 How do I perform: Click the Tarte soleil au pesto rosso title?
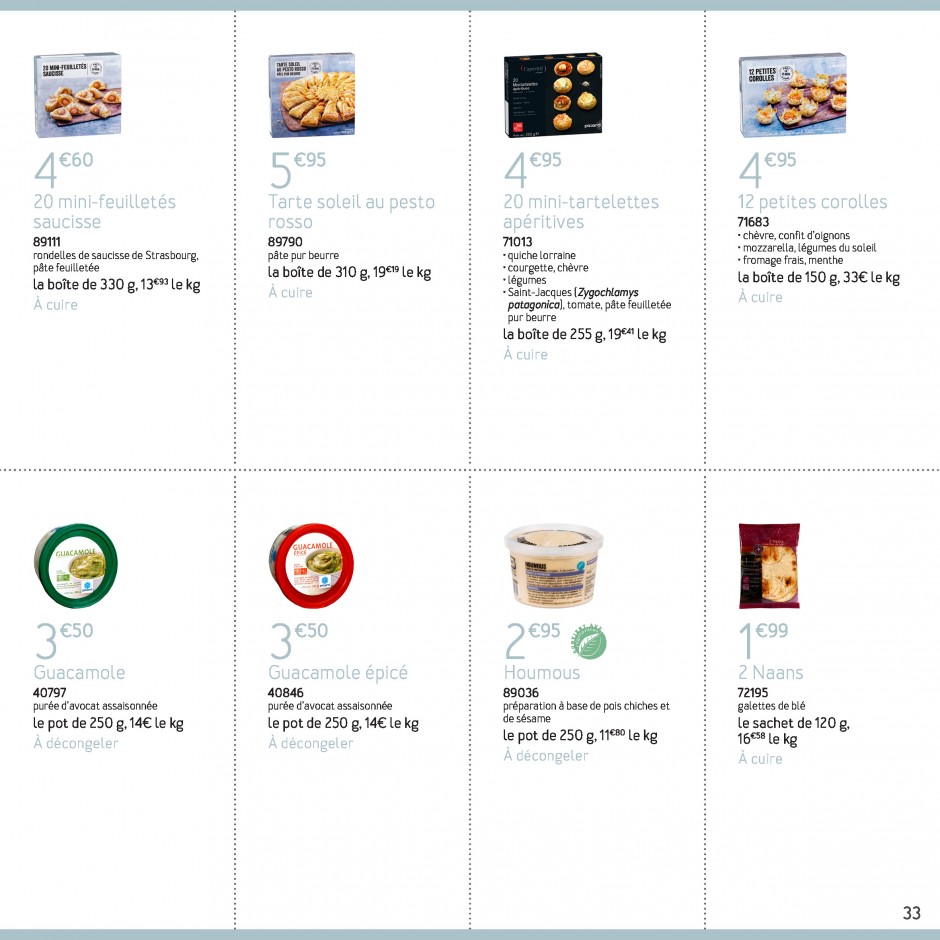(351, 212)
